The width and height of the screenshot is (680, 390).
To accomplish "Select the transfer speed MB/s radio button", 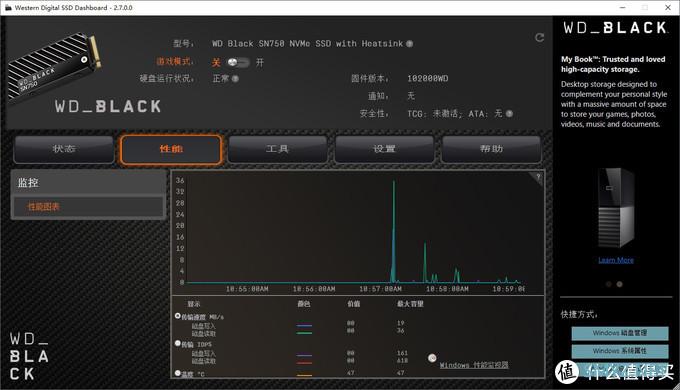I will [x=177, y=316].
